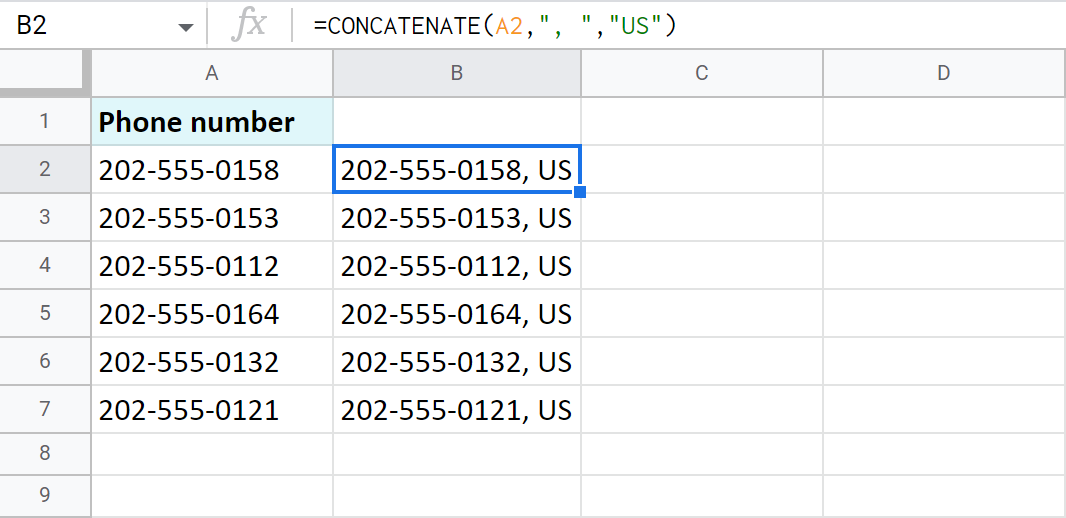The width and height of the screenshot is (1066, 518).
Task: Select empty cell D7
Action: point(944,409)
